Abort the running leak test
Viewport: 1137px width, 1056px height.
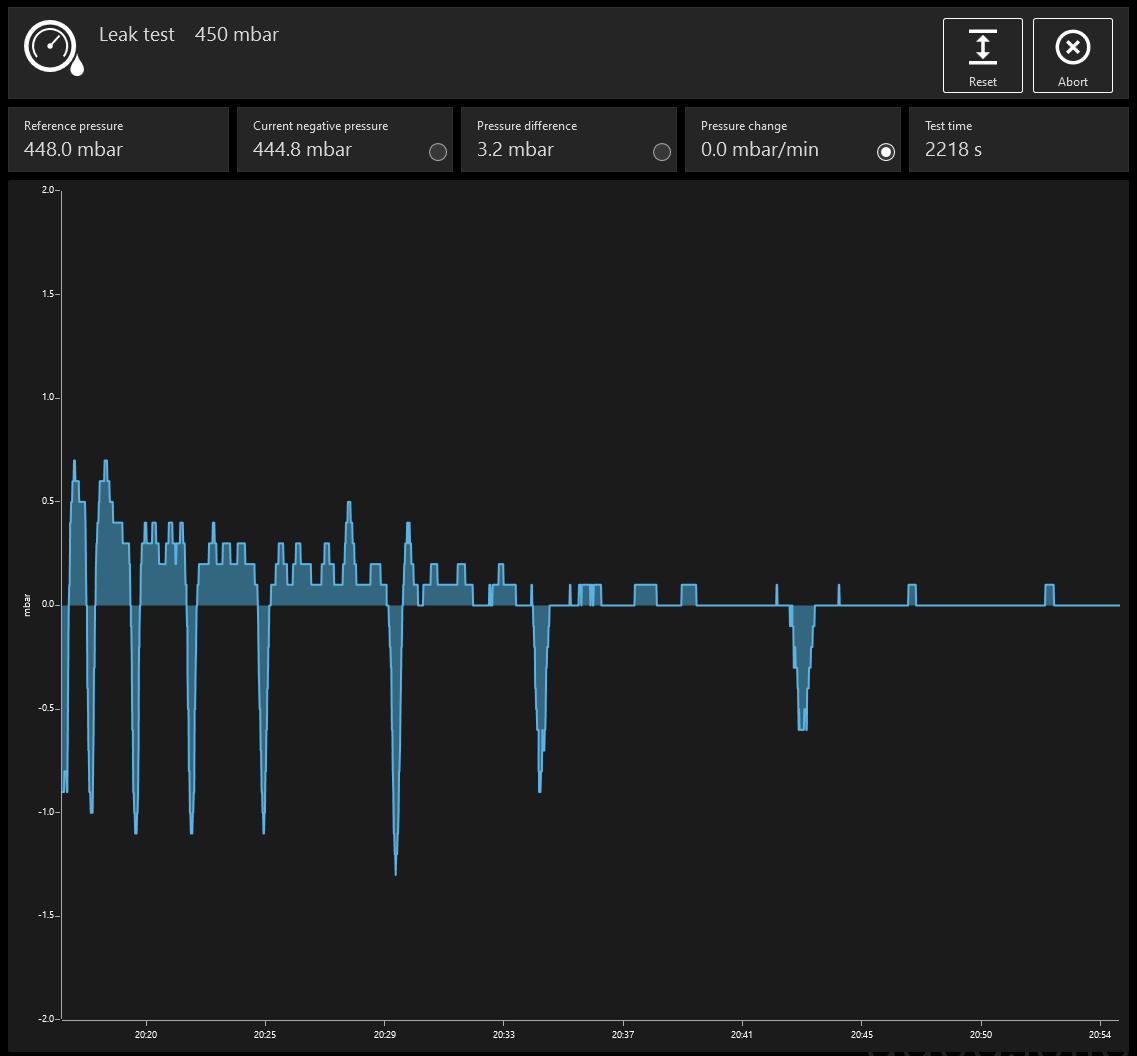click(1072, 55)
